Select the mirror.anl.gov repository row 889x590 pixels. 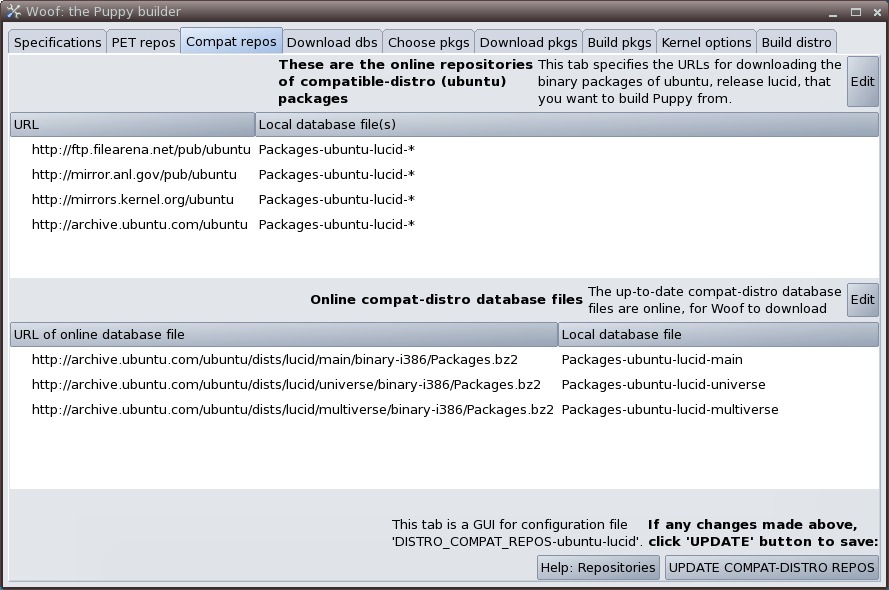pyautogui.click(x=141, y=175)
